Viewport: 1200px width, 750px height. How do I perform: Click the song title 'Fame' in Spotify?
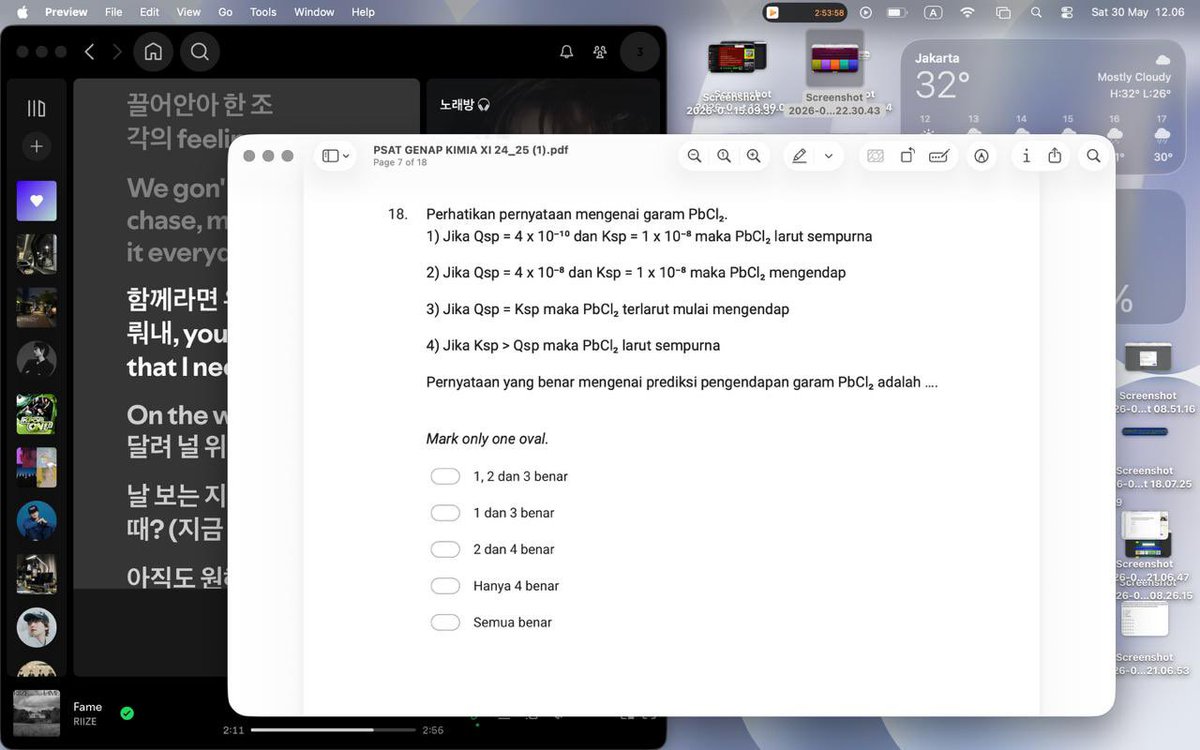[87, 706]
